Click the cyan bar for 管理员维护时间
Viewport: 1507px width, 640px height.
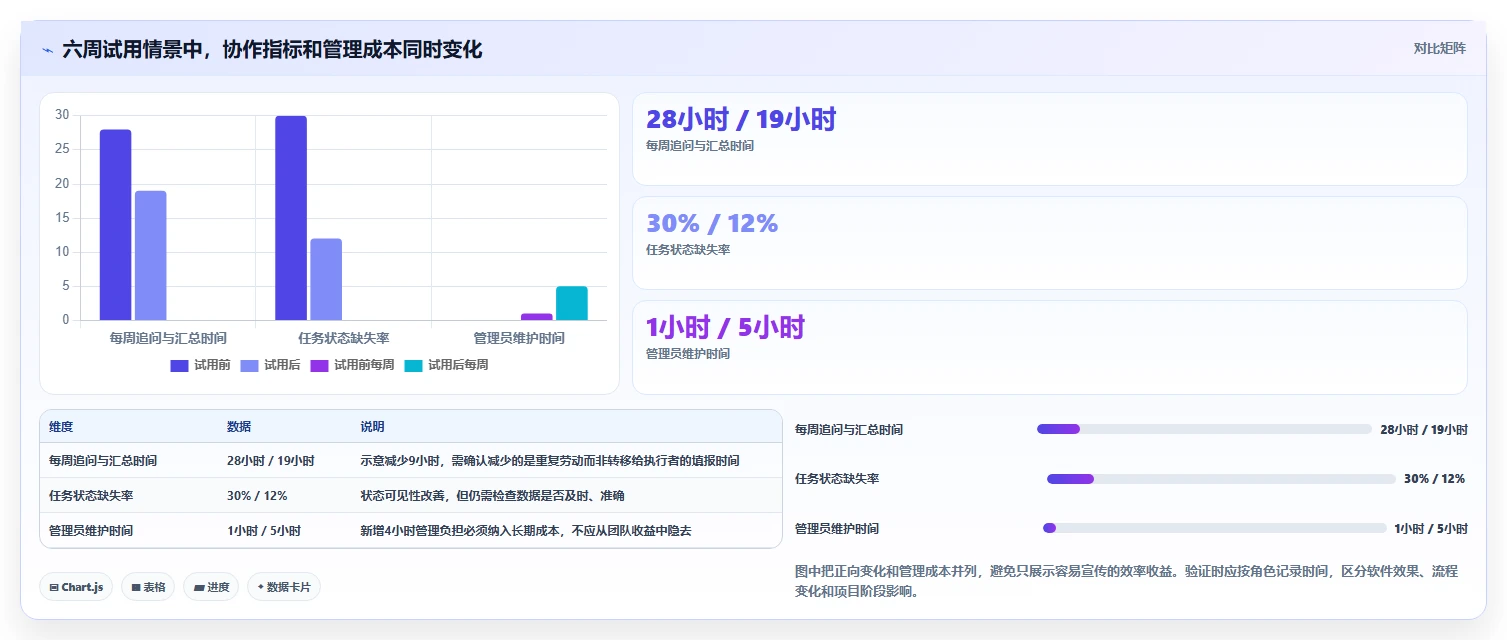tap(572, 303)
